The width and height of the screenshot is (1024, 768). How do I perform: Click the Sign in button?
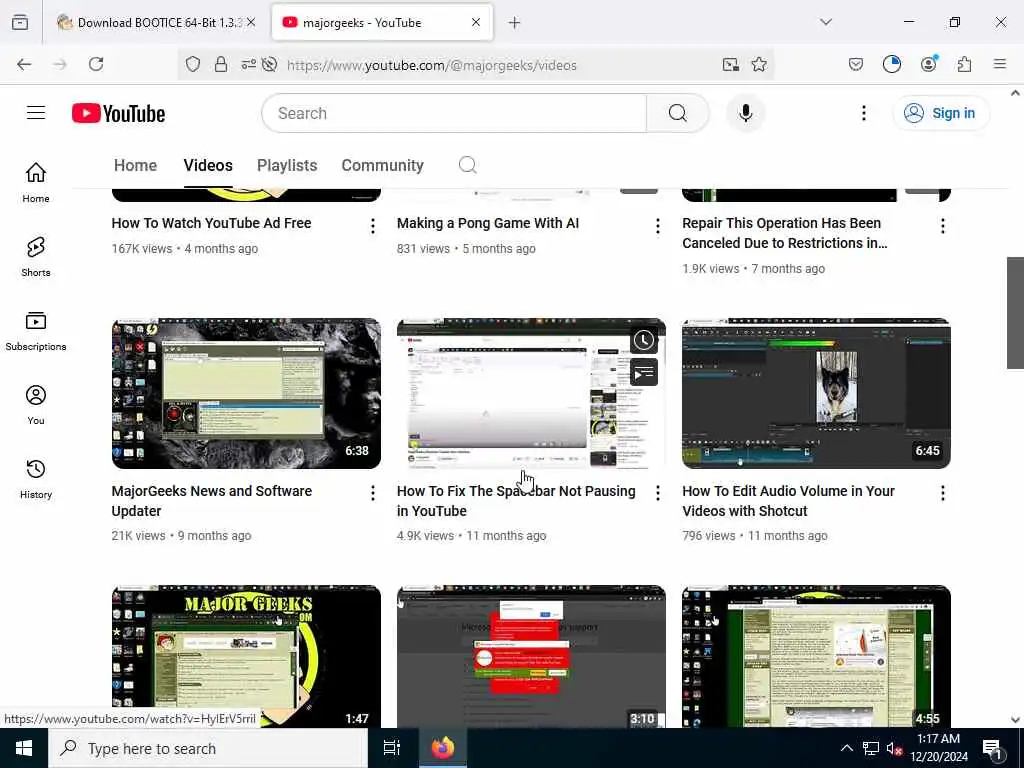coord(940,113)
